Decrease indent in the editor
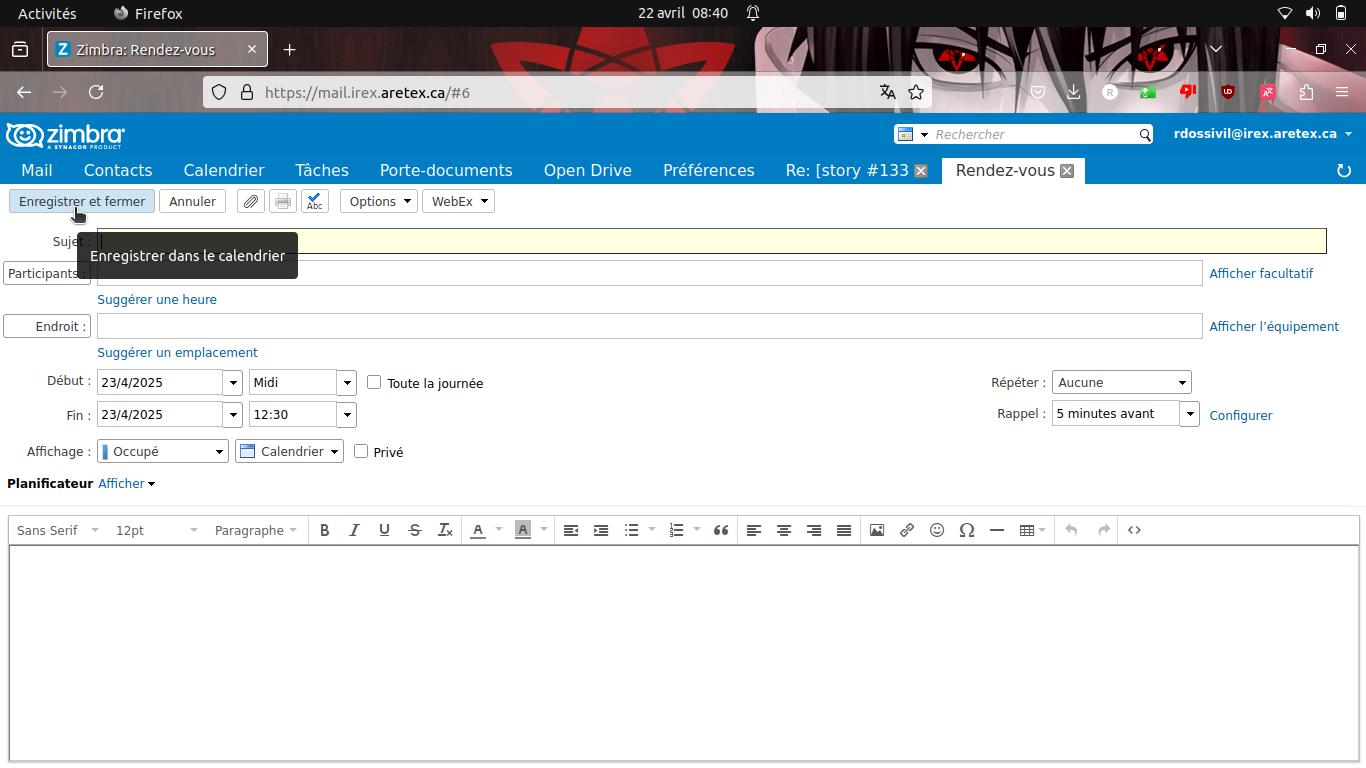Screen dimensions: 1366x768 pos(571,530)
